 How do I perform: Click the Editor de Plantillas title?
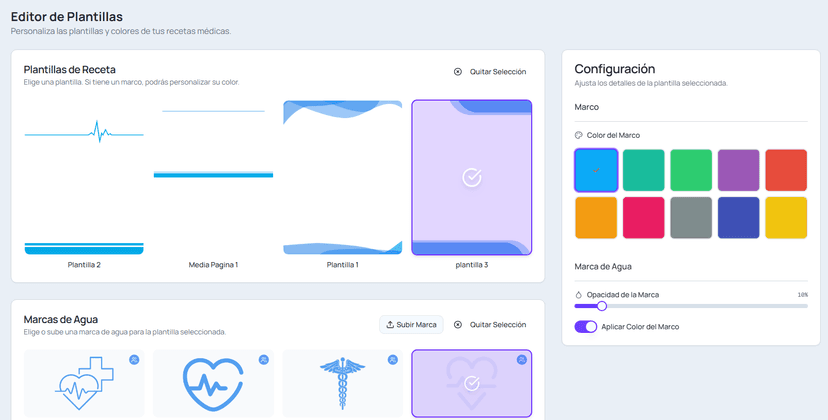(x=67, y=17)
